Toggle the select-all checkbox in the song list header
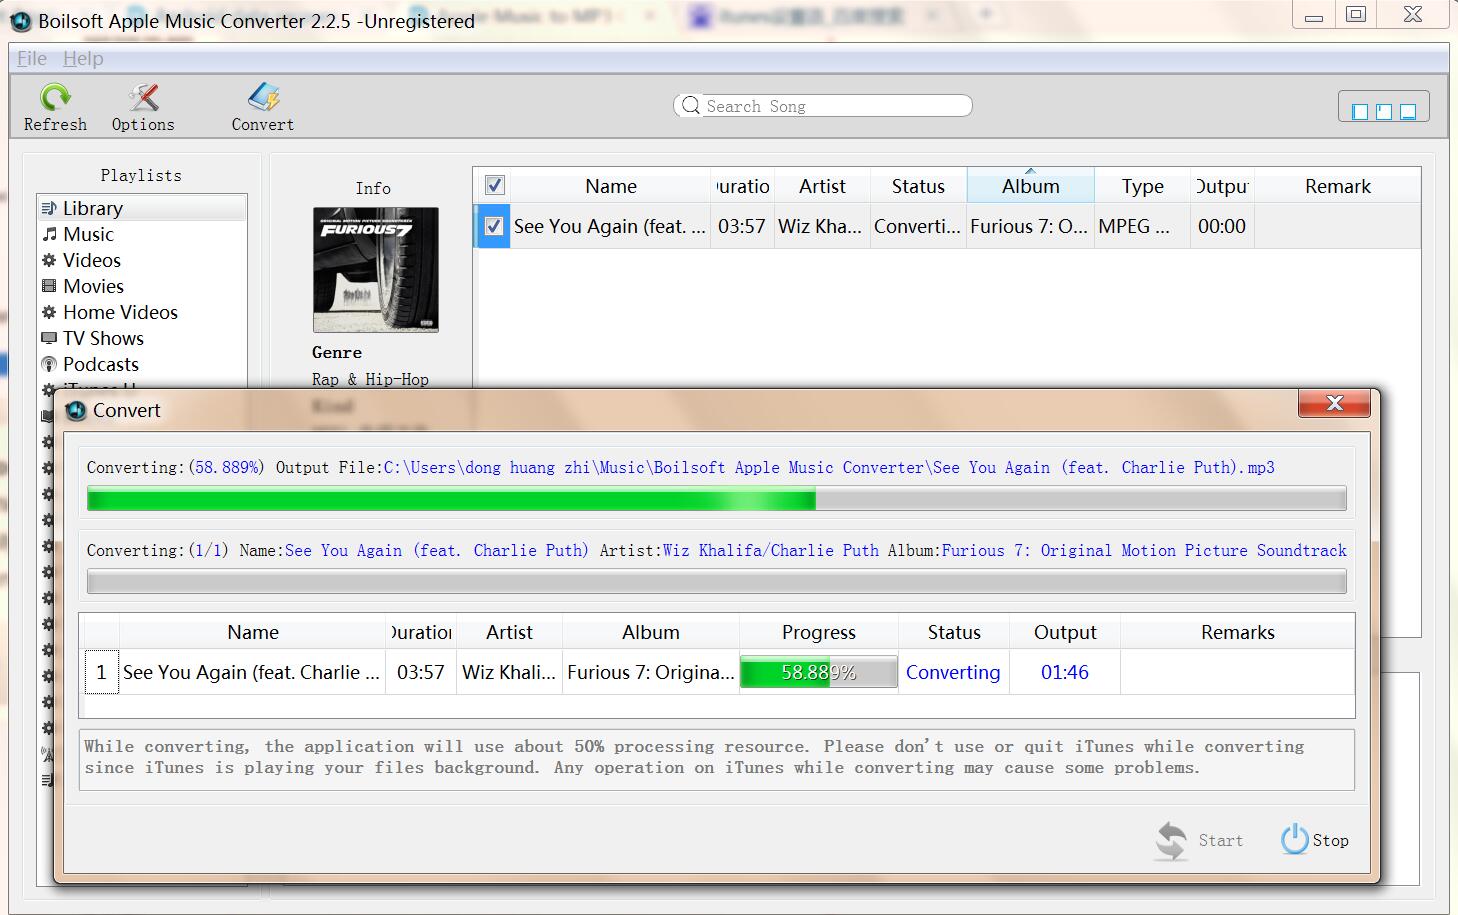The height and width of the screenshot is (915, 1458). [494, 185]
